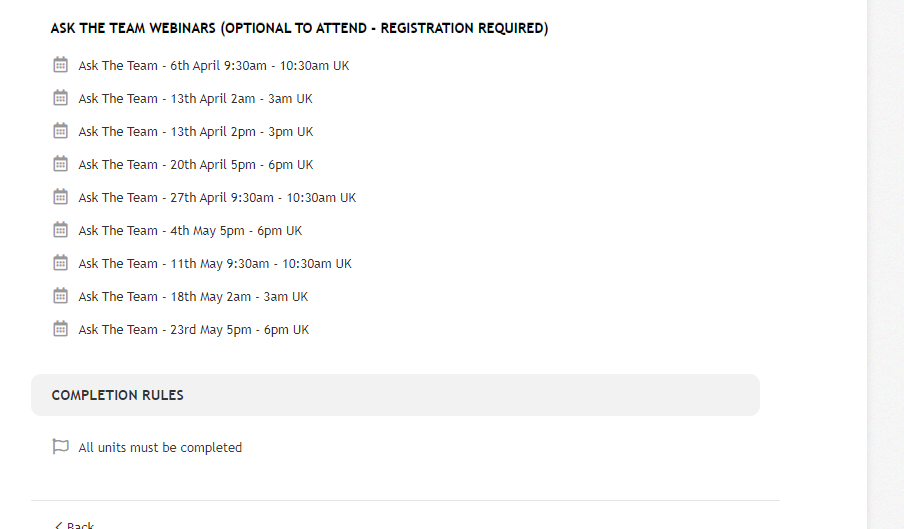Click calendar icon for 6th April webinar
Image resolution: width=904 pixels, height=529 pixels.
(61, 65)
